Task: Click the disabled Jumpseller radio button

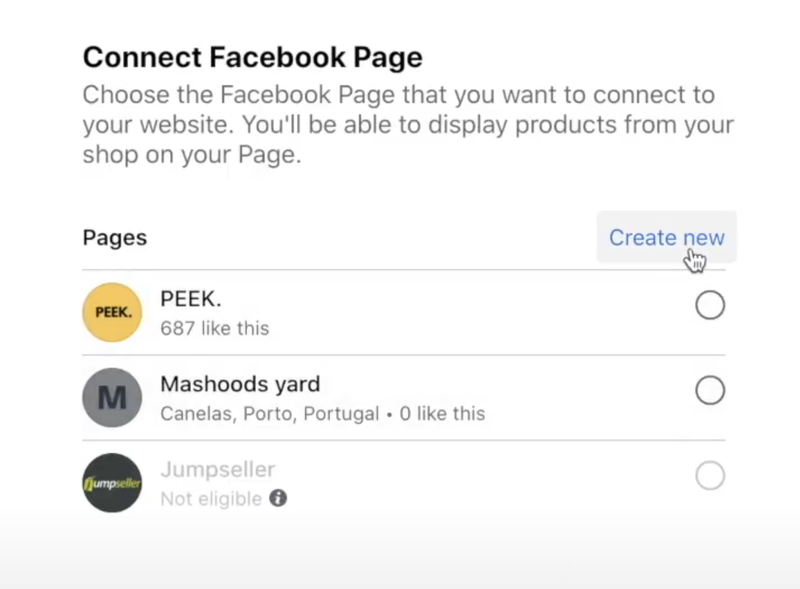Action: pos(710,476)
